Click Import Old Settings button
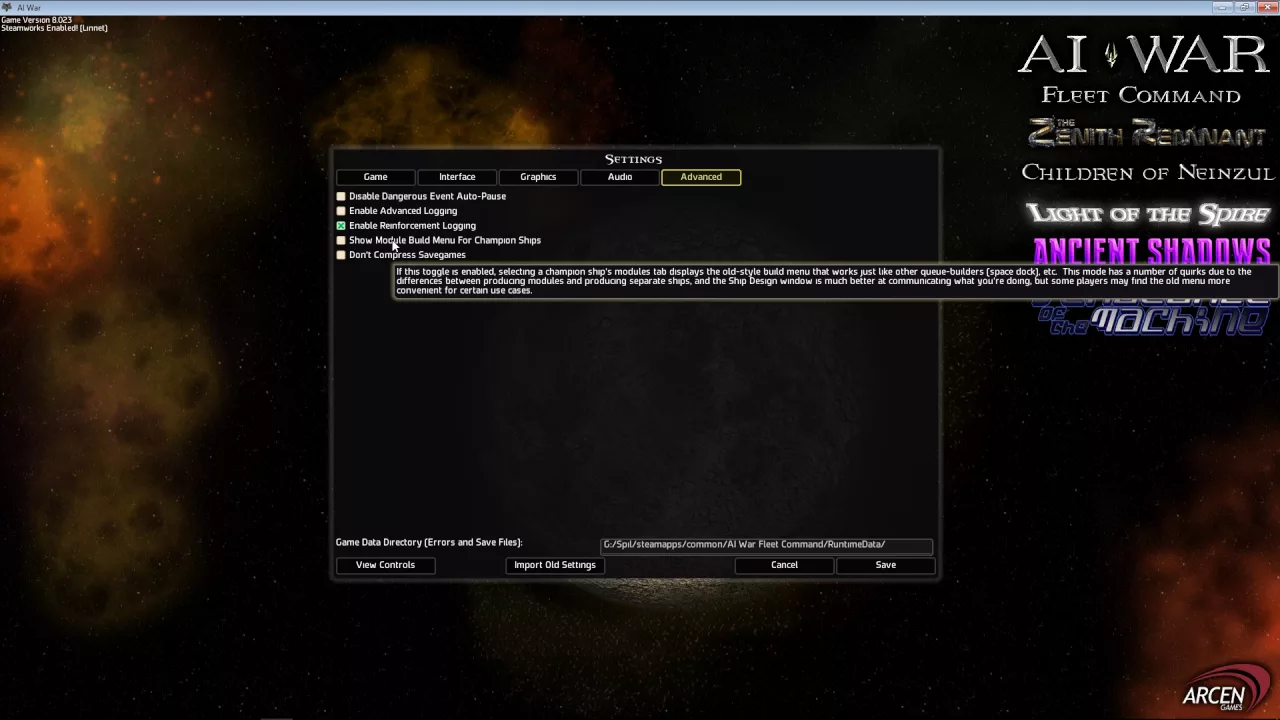Viewport: 1280px width, 720px height. pyautogui.click(x=555, y=565)
